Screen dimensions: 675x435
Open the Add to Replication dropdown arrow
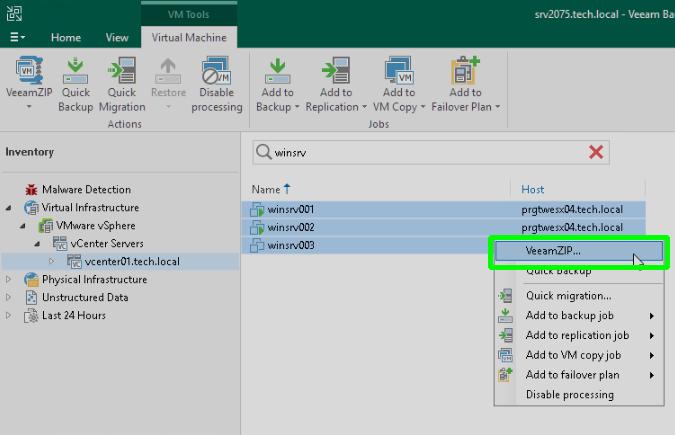[364, 107]
